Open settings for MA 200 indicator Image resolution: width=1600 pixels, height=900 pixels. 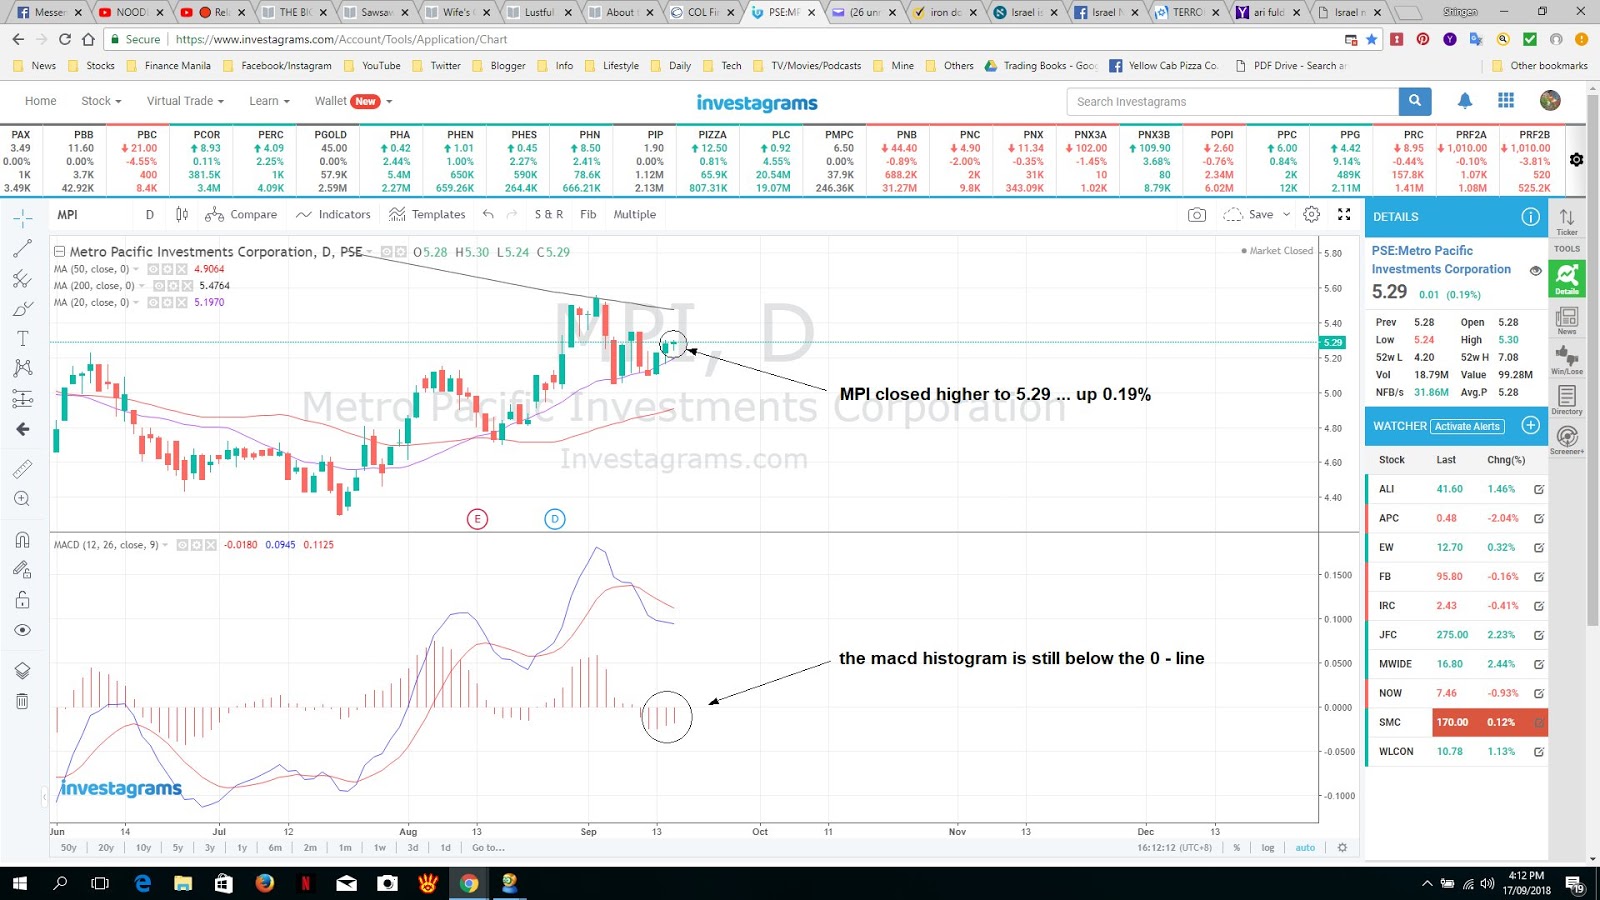pos(173,286)
